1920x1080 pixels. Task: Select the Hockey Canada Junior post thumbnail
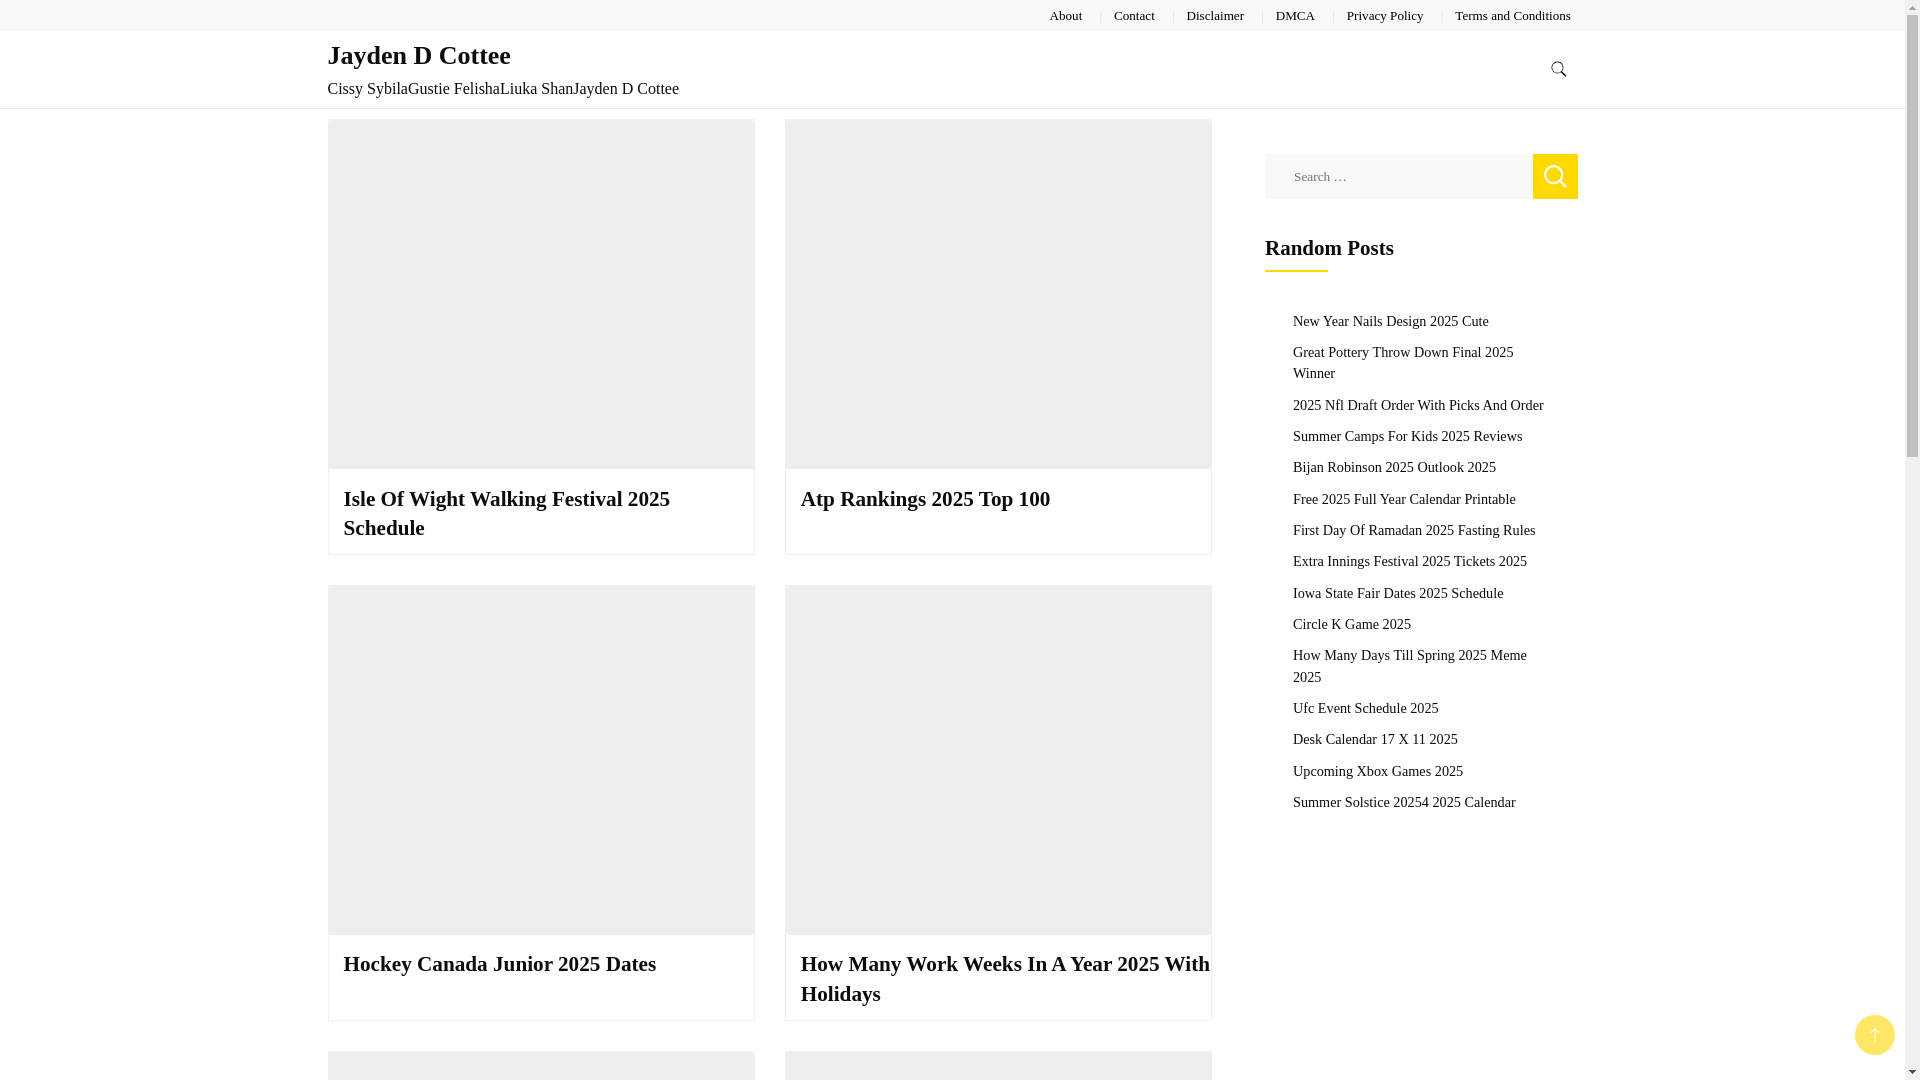coord(541,760)
